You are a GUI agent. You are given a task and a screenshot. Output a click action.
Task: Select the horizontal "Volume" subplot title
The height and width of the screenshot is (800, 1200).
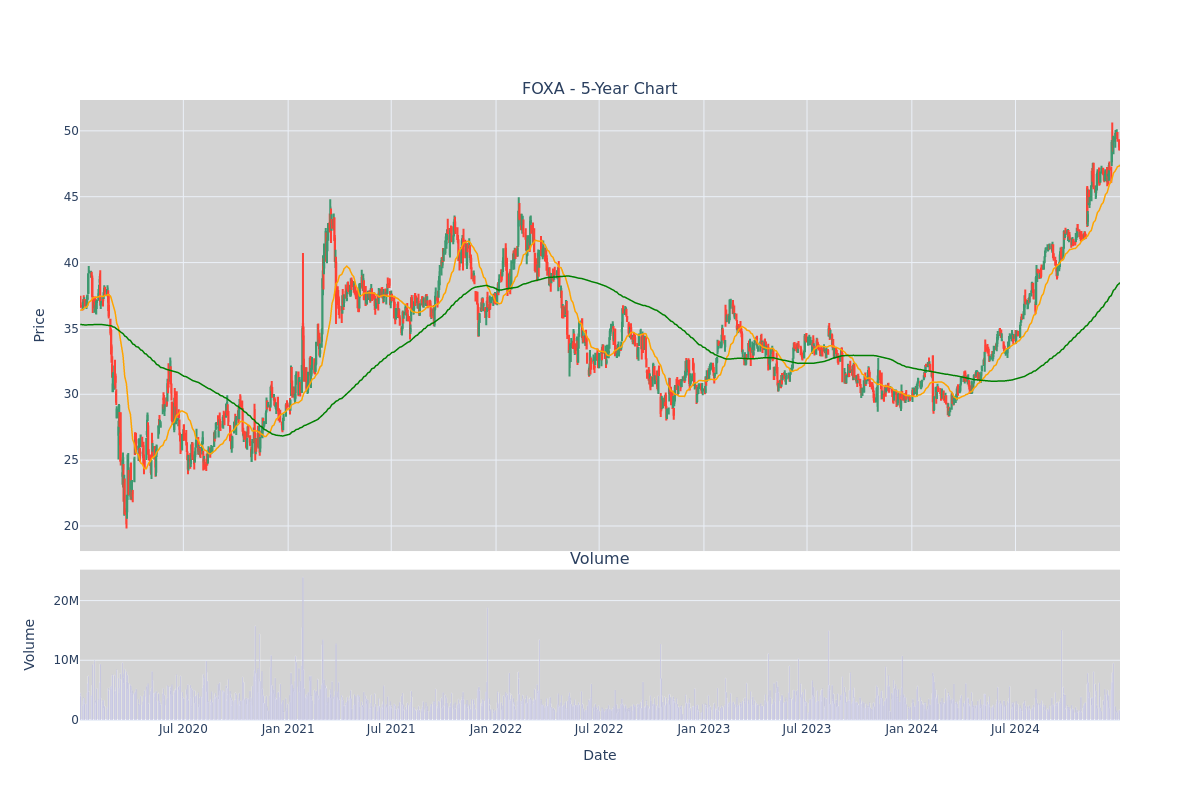600,559
